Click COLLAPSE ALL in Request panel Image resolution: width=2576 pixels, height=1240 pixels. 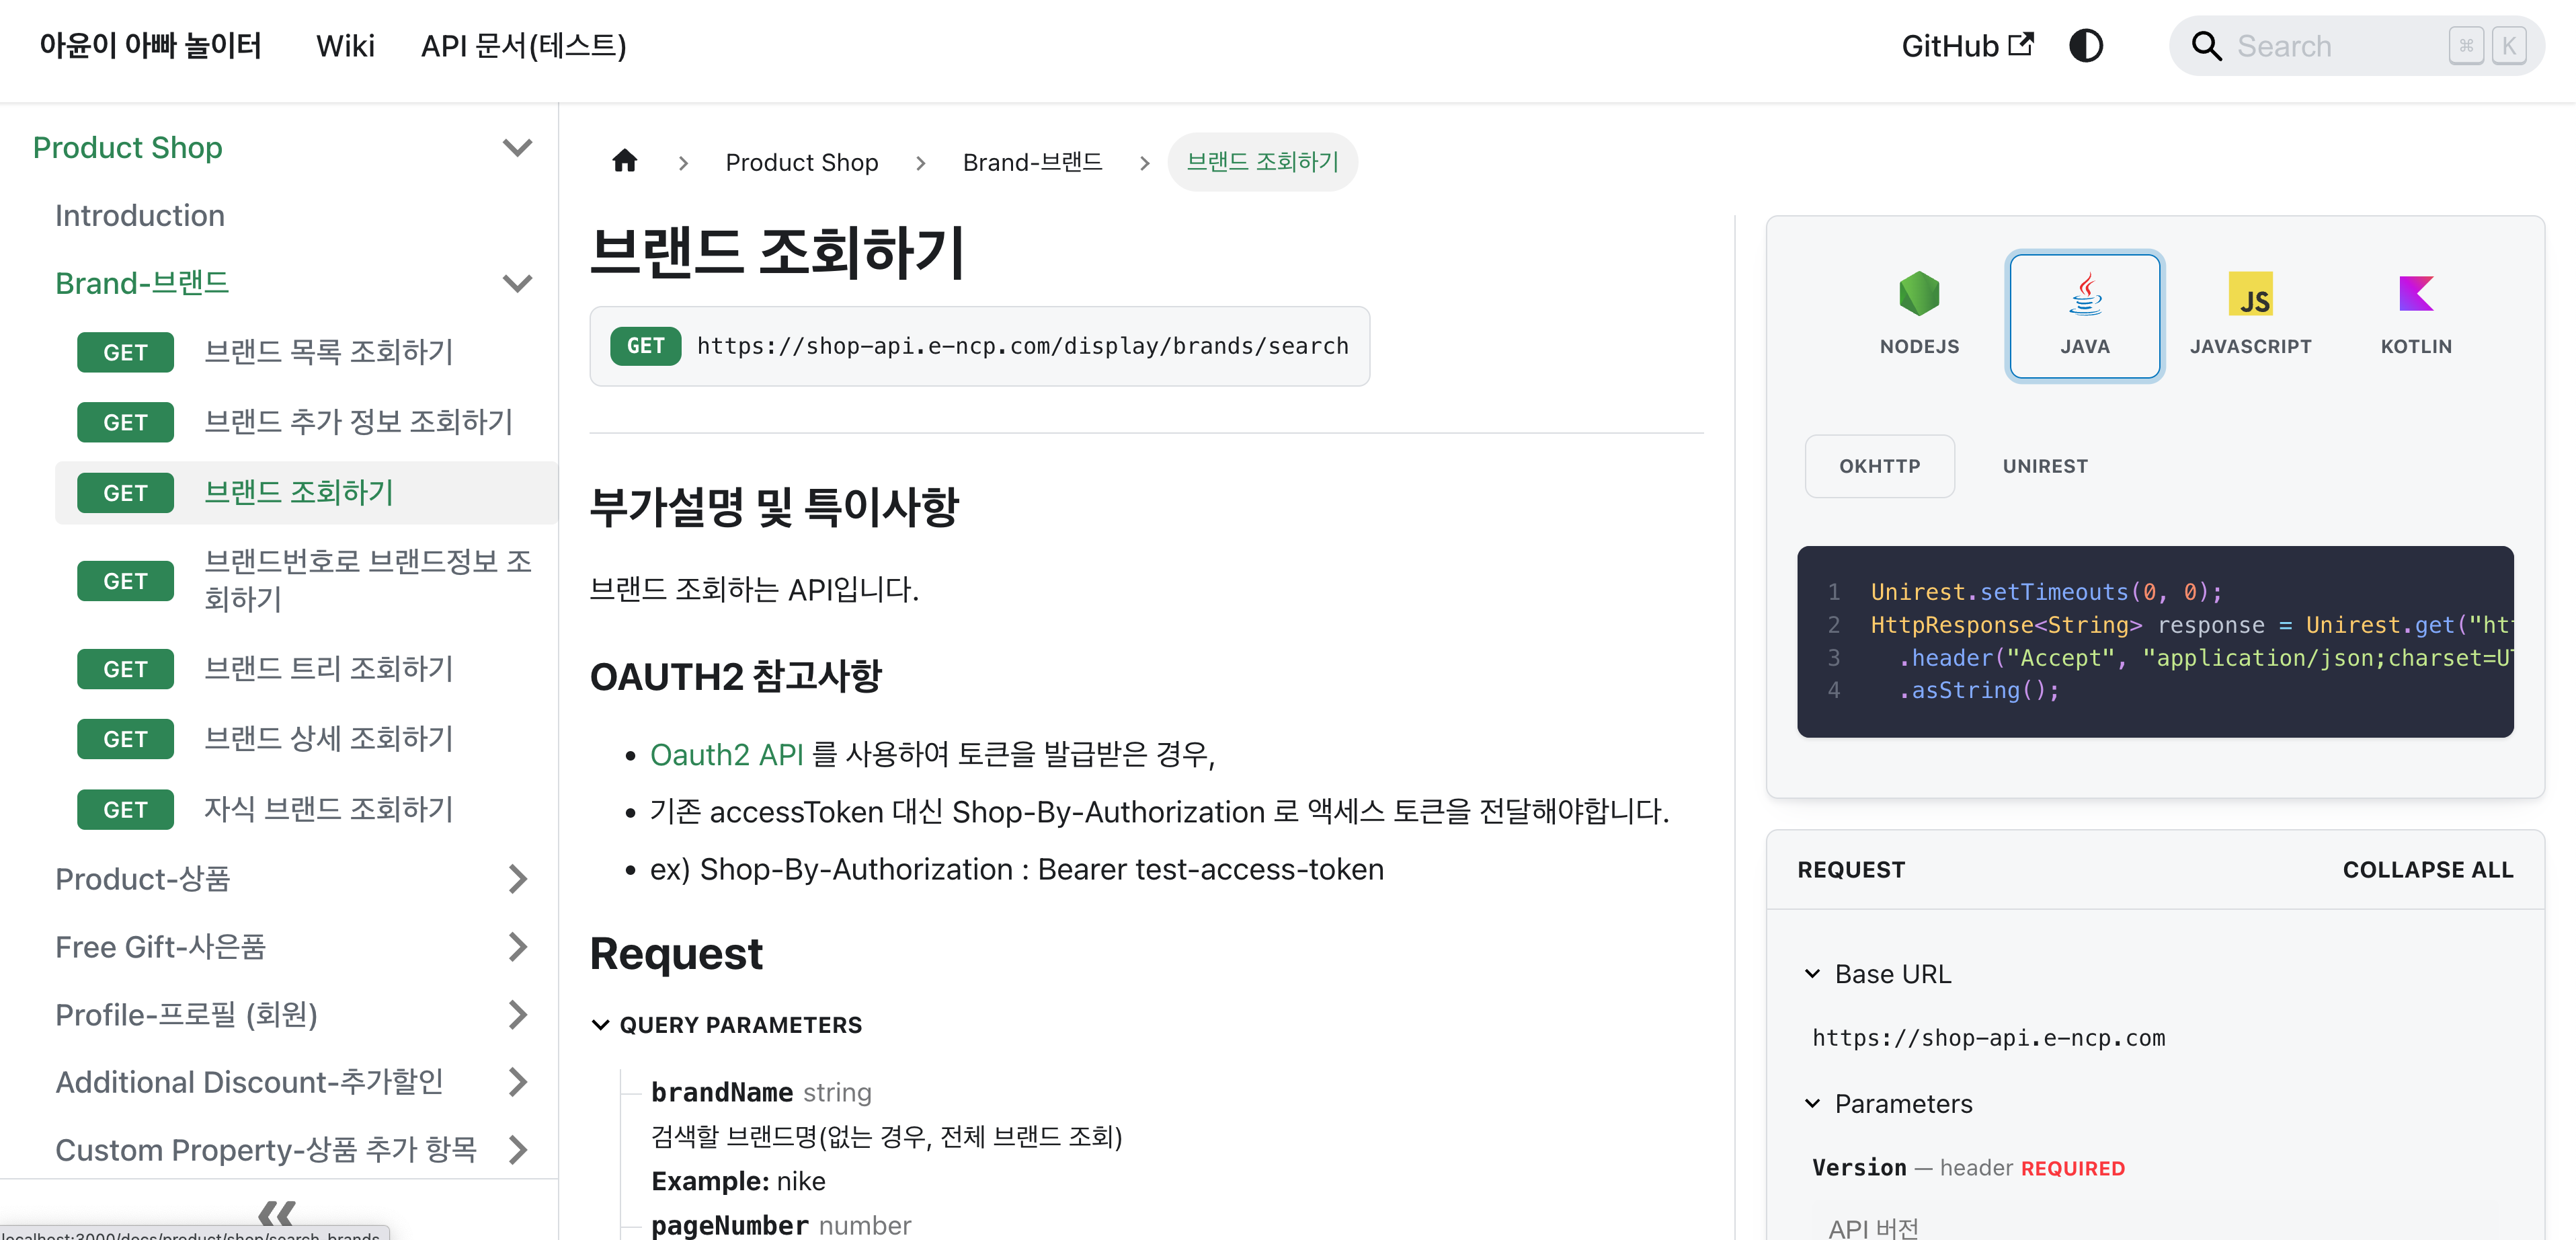click(x=2428, y=870)
